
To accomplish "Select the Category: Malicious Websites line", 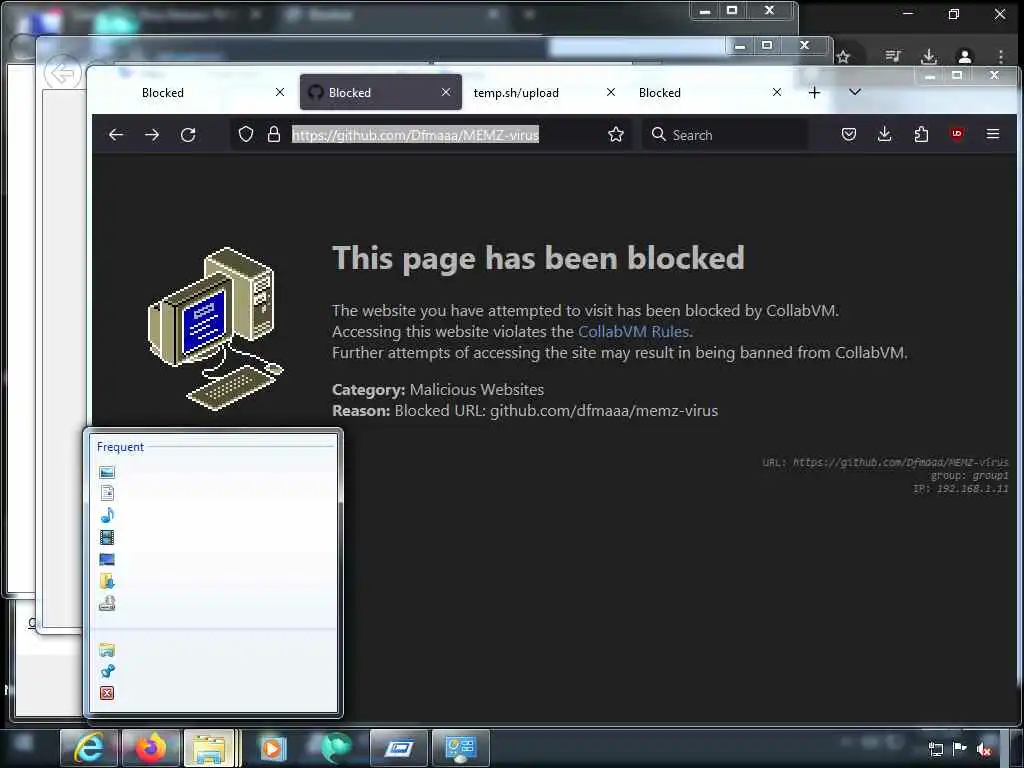I will (438, 390).
